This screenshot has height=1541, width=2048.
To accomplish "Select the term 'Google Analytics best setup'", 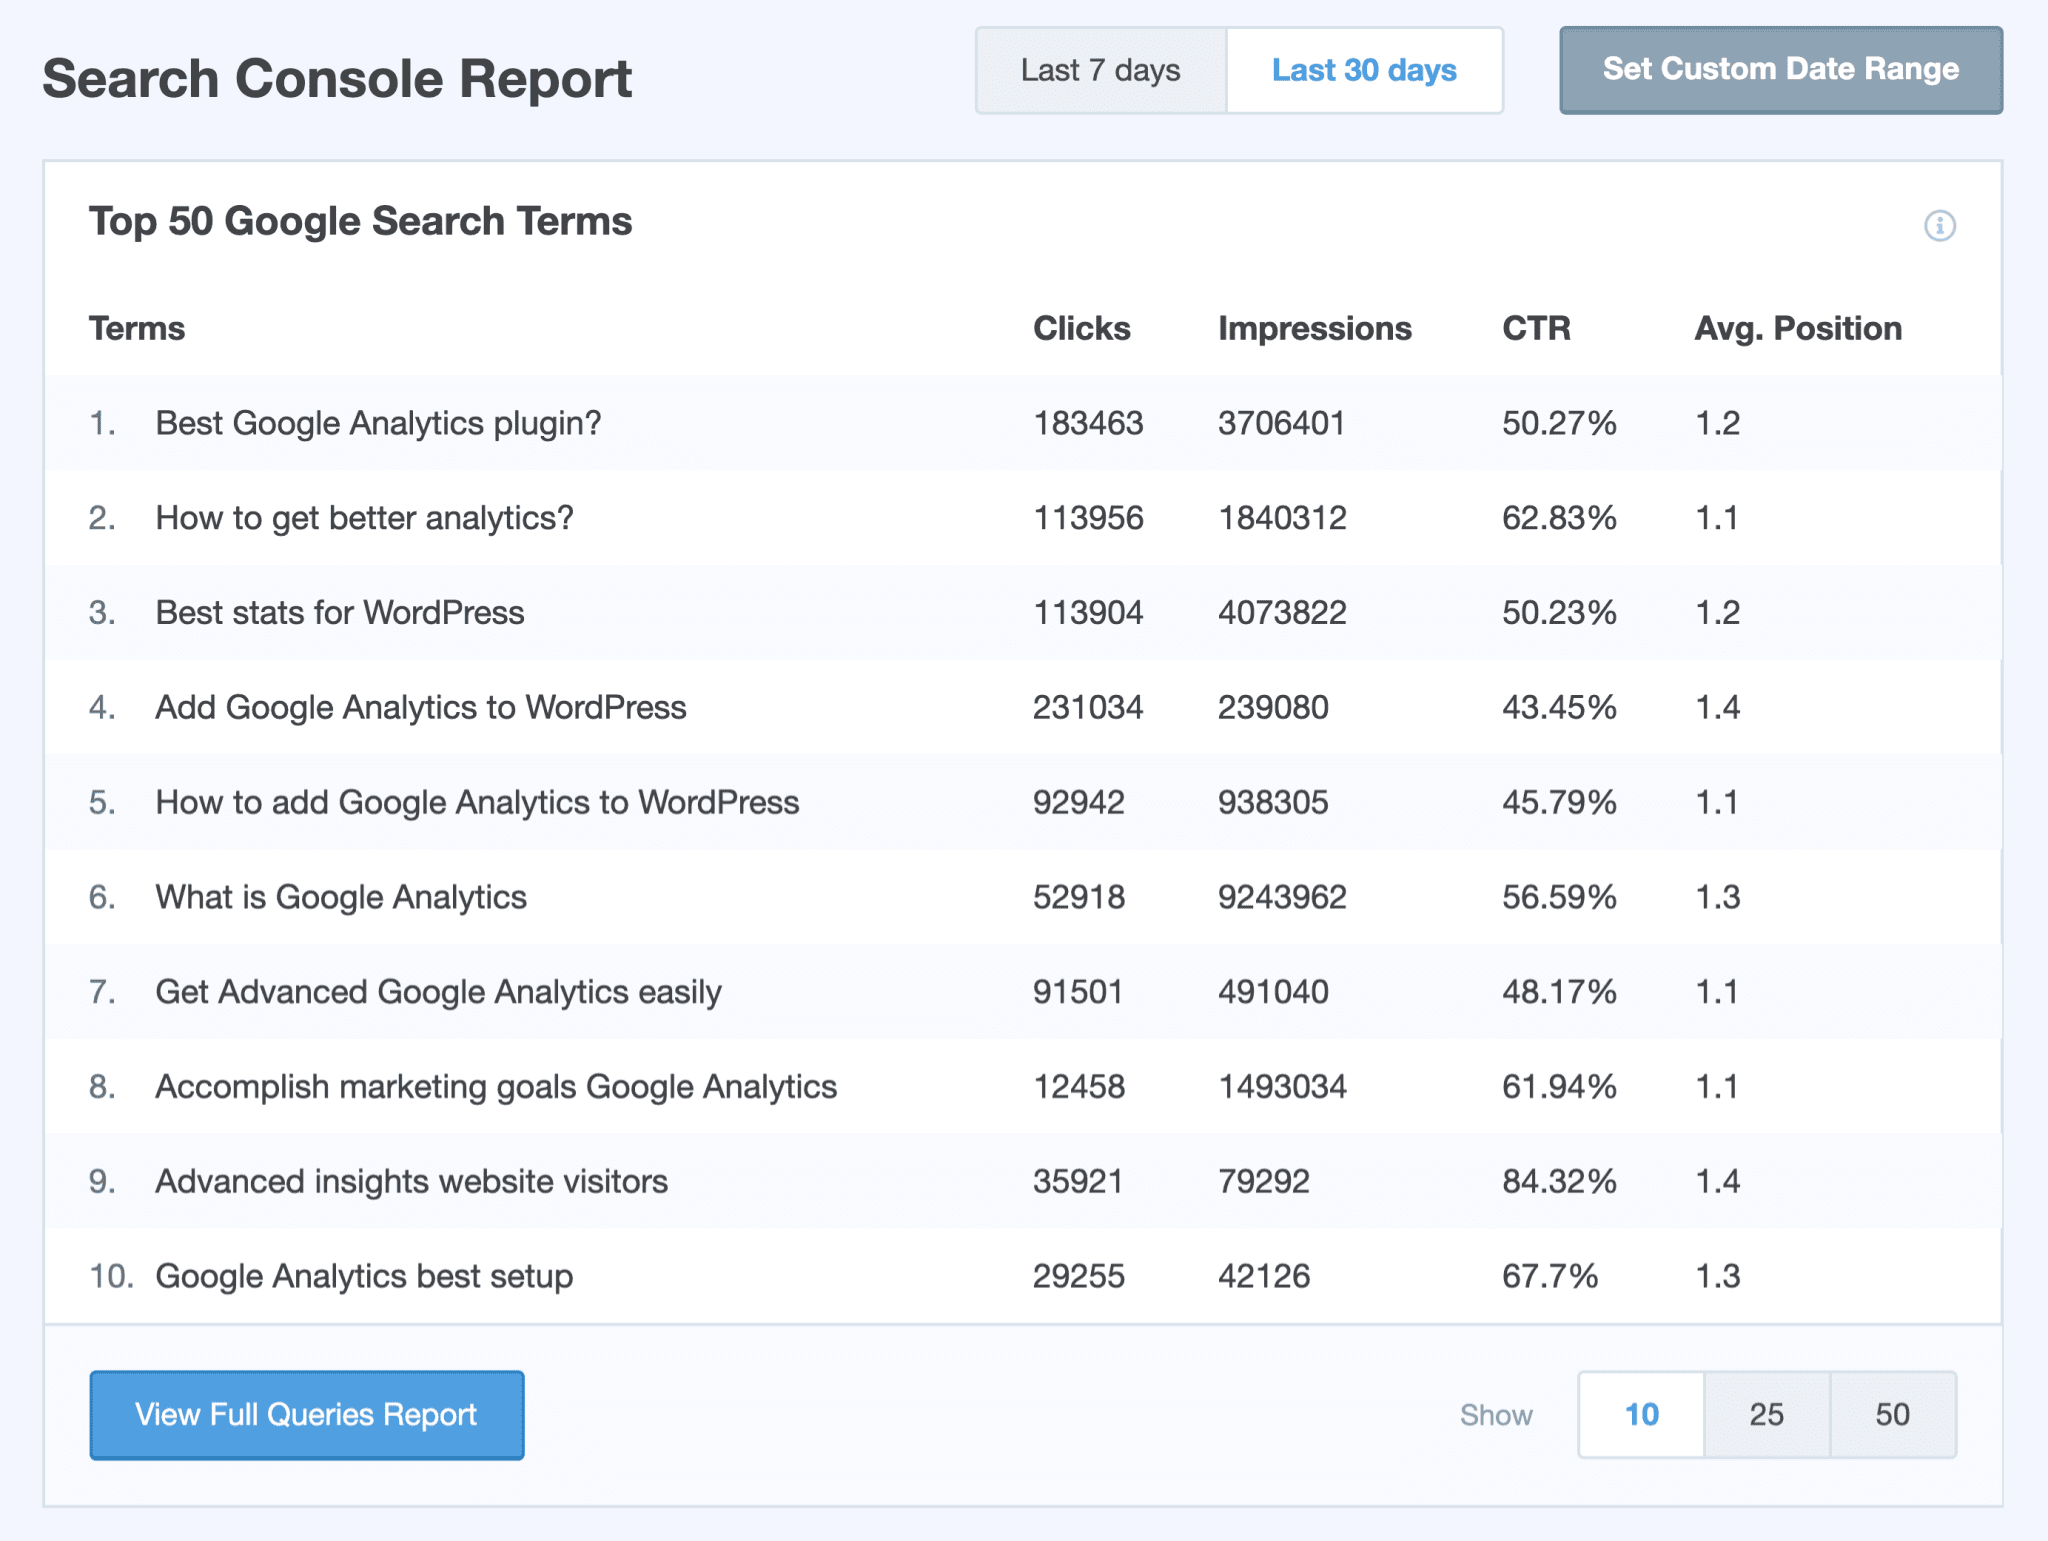I will (364, 1276).
